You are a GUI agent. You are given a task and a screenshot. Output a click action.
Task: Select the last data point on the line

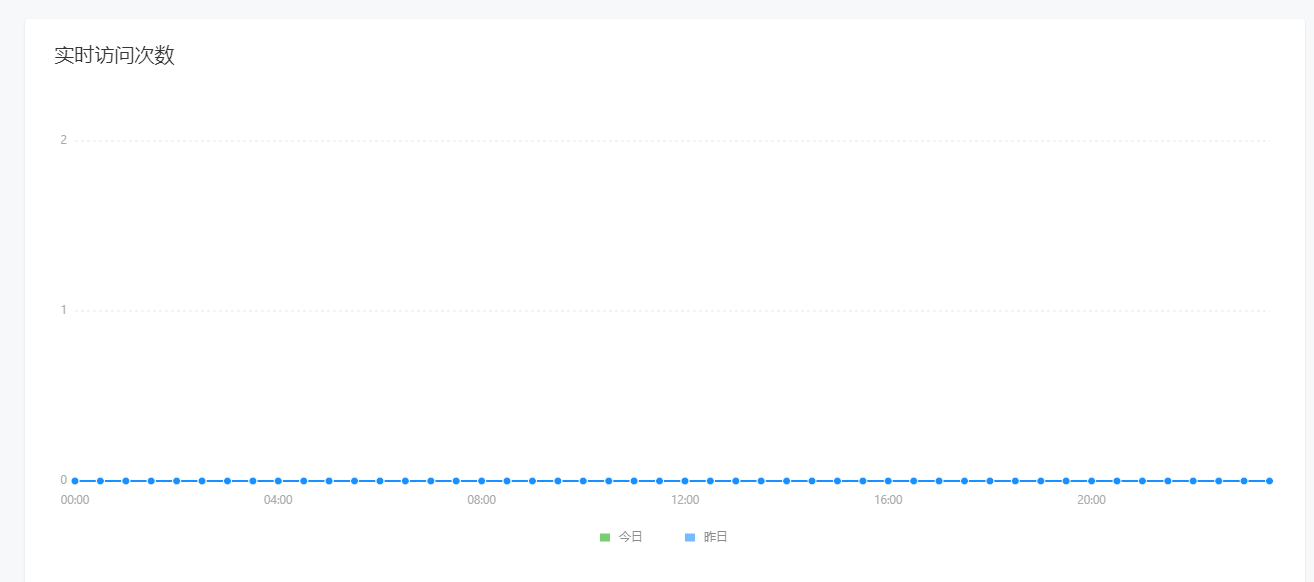click(1269, 481)
